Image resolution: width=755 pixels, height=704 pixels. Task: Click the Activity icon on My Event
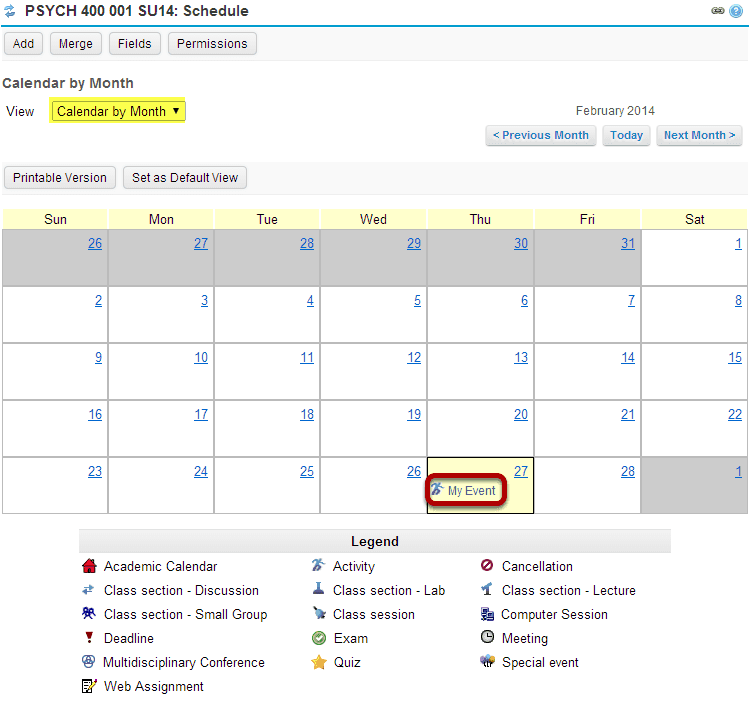437,489
